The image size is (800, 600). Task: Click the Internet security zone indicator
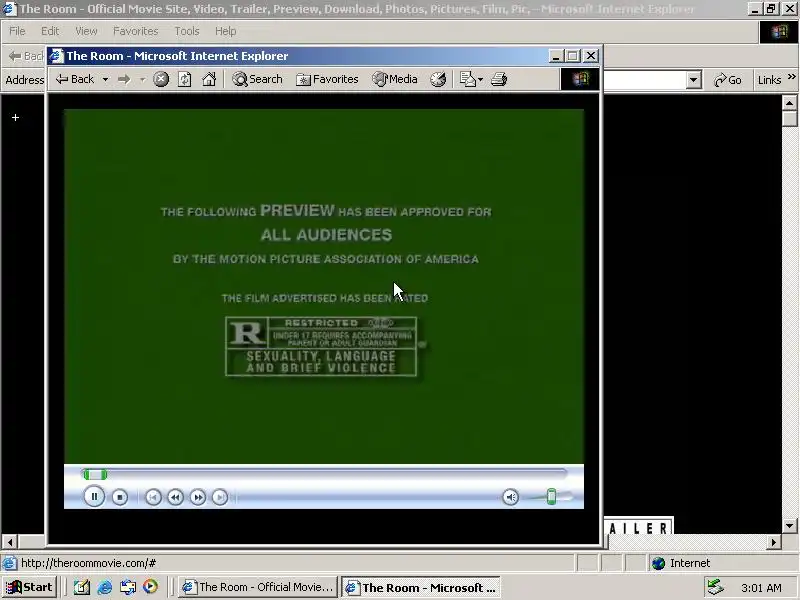[x=681, y=563]
